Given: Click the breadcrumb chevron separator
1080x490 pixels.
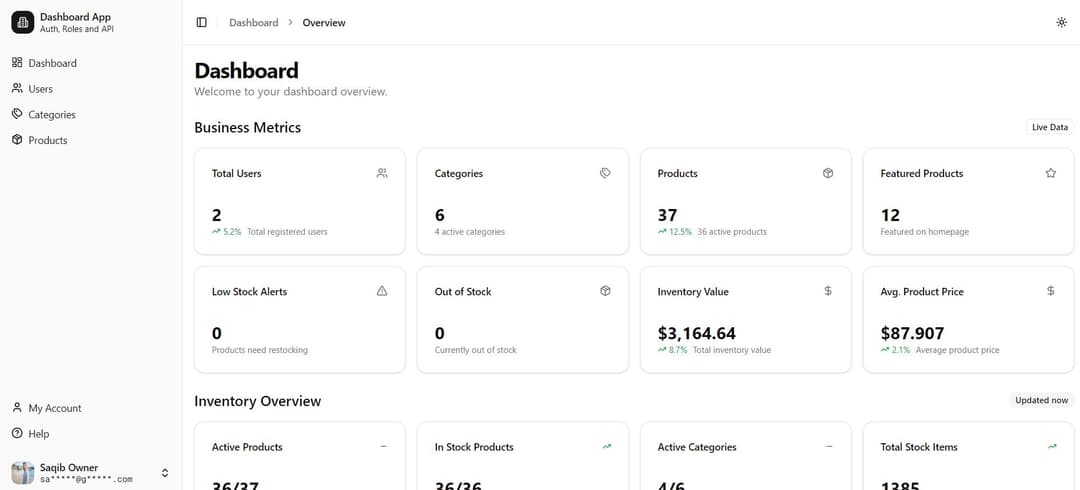Looking at the screenshot, I should tap(290, 23).
